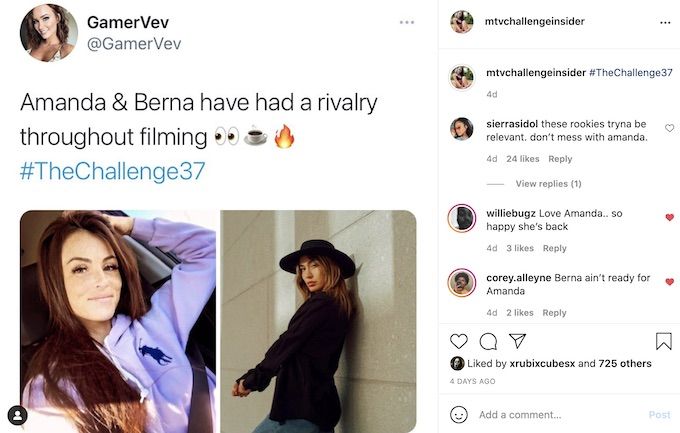The image size is (680, 433).
Task: View 24 likes on sierrasidol comment
Action: click(x=523, y=159)
